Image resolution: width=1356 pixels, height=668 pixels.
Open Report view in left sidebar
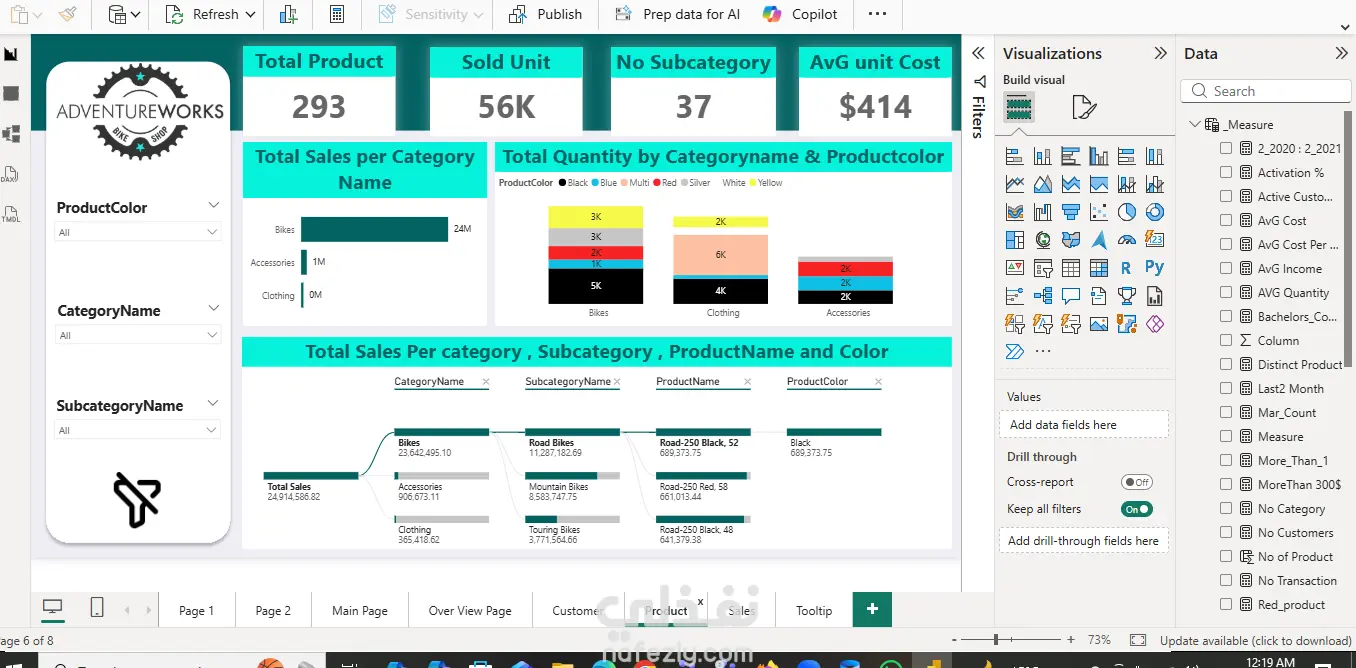(x=11, y=54)
